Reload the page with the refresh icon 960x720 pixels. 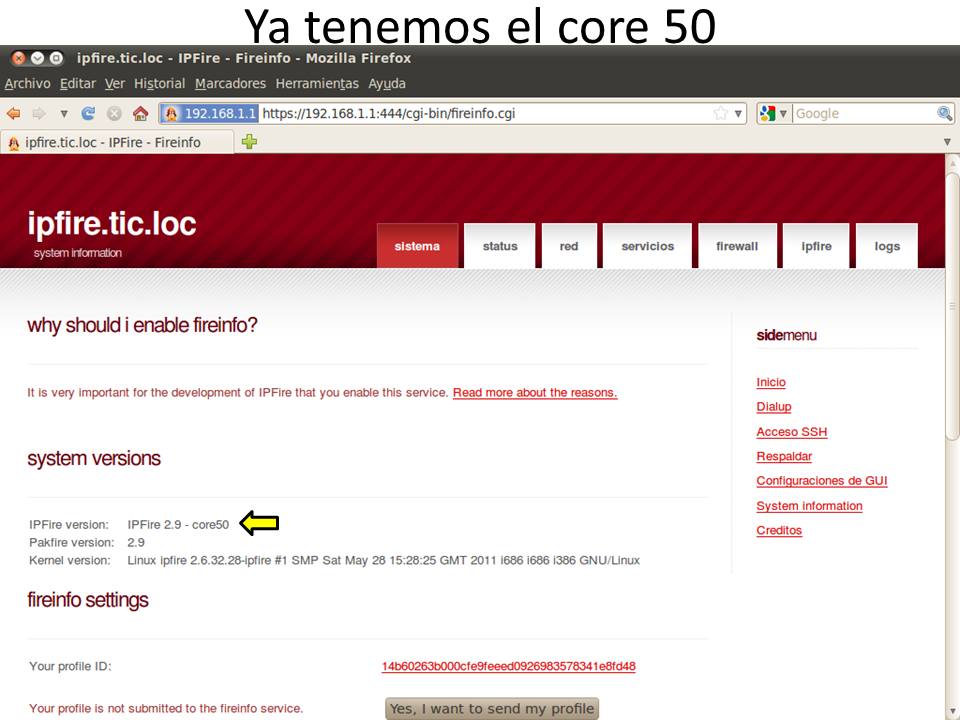[x=89, y=114]
